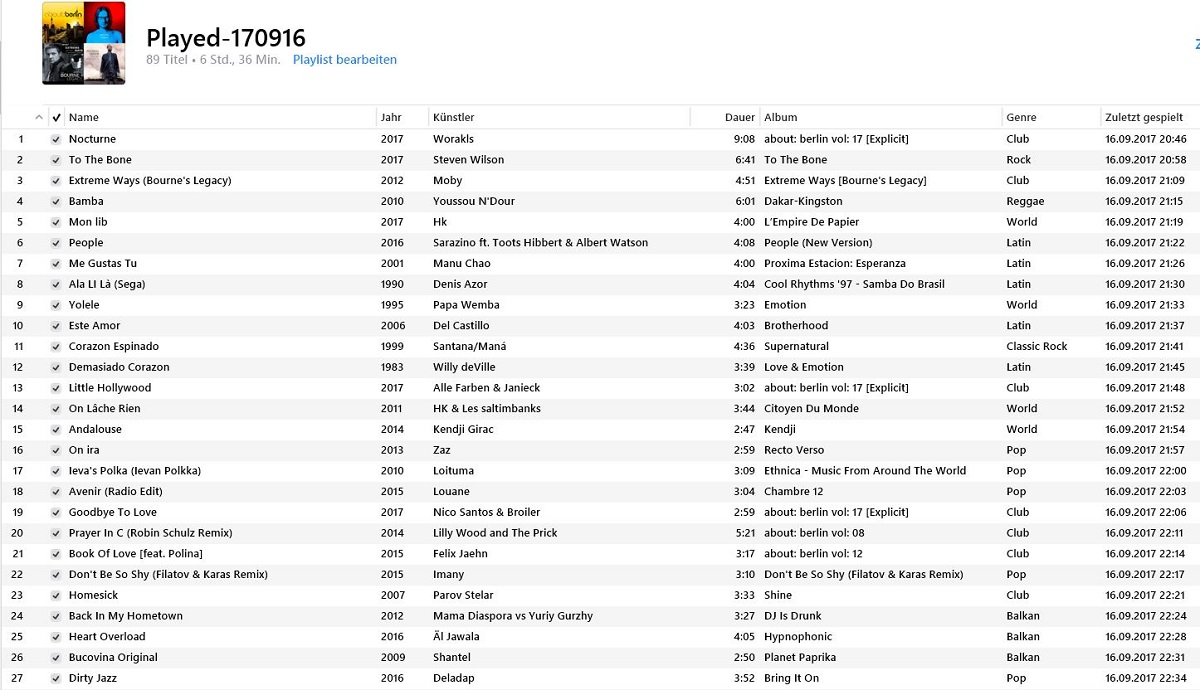Click the sort arrow in the header row
The image size is (1200, 690).
39,117
